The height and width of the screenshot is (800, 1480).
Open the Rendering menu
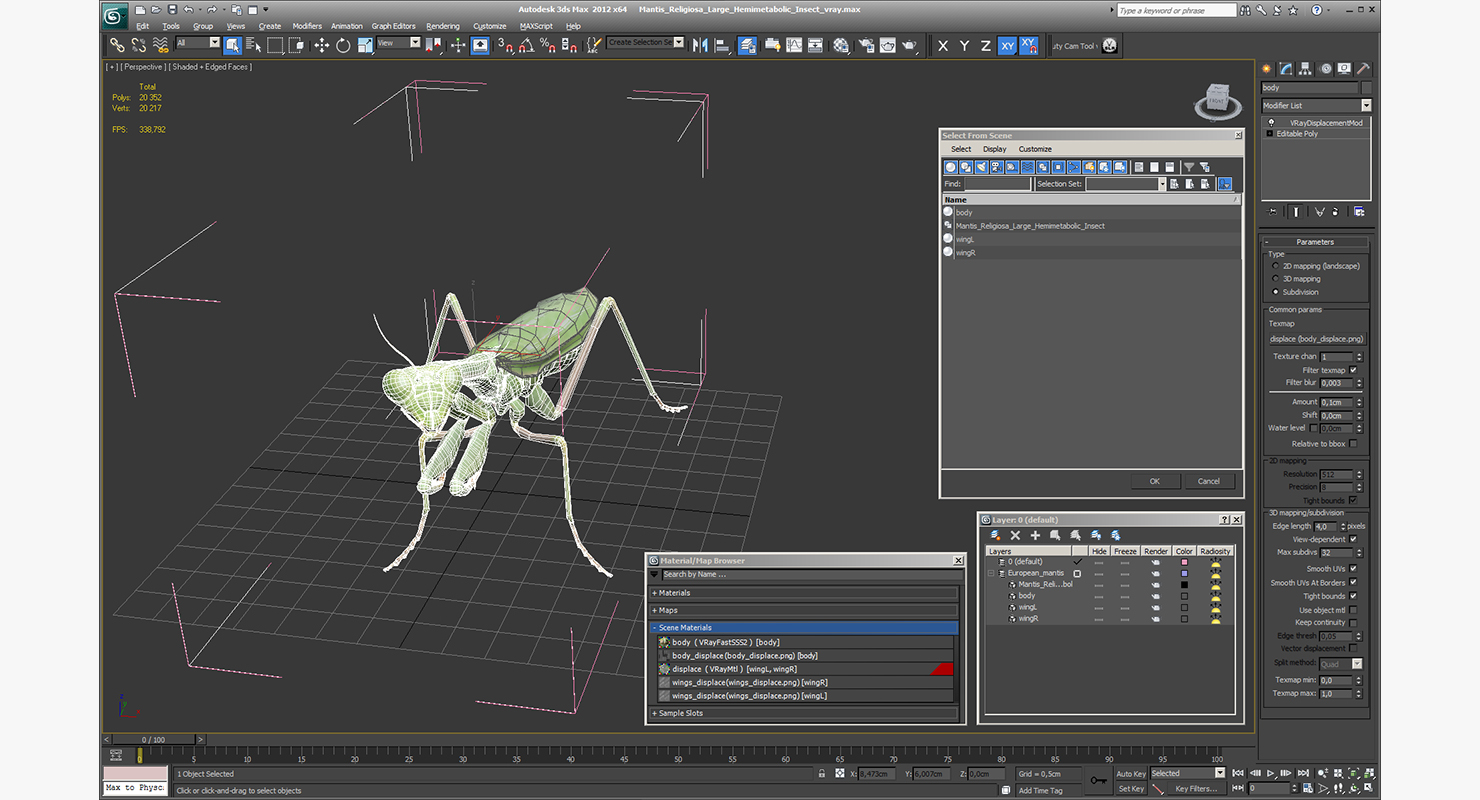pyautogui.click(x=443, y=26)
